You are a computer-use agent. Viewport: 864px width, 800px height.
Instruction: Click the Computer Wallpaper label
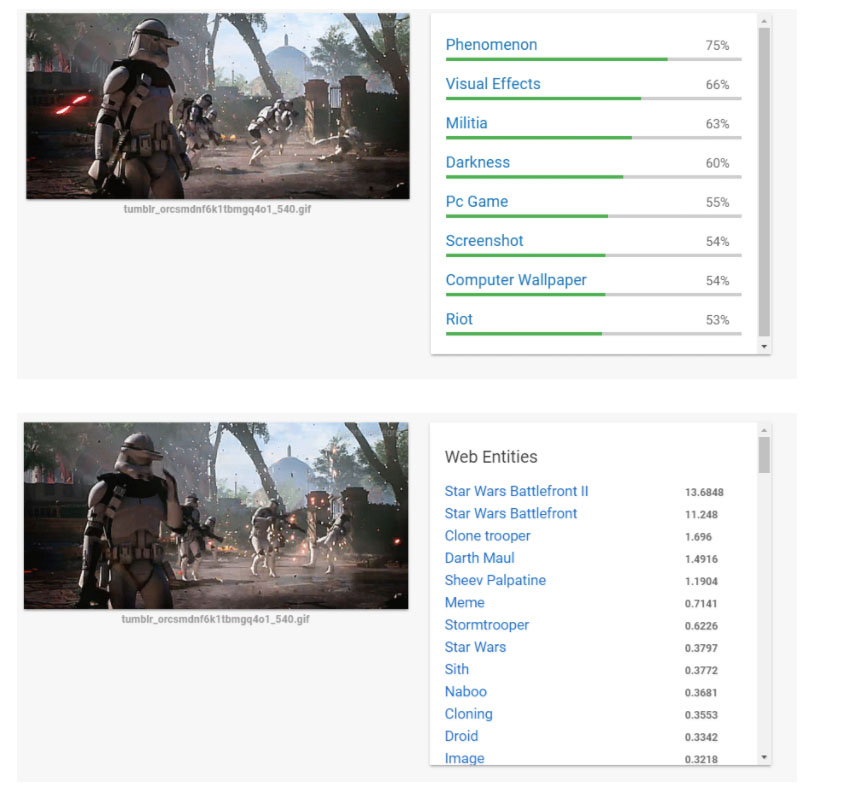click(x=516, y=280)
